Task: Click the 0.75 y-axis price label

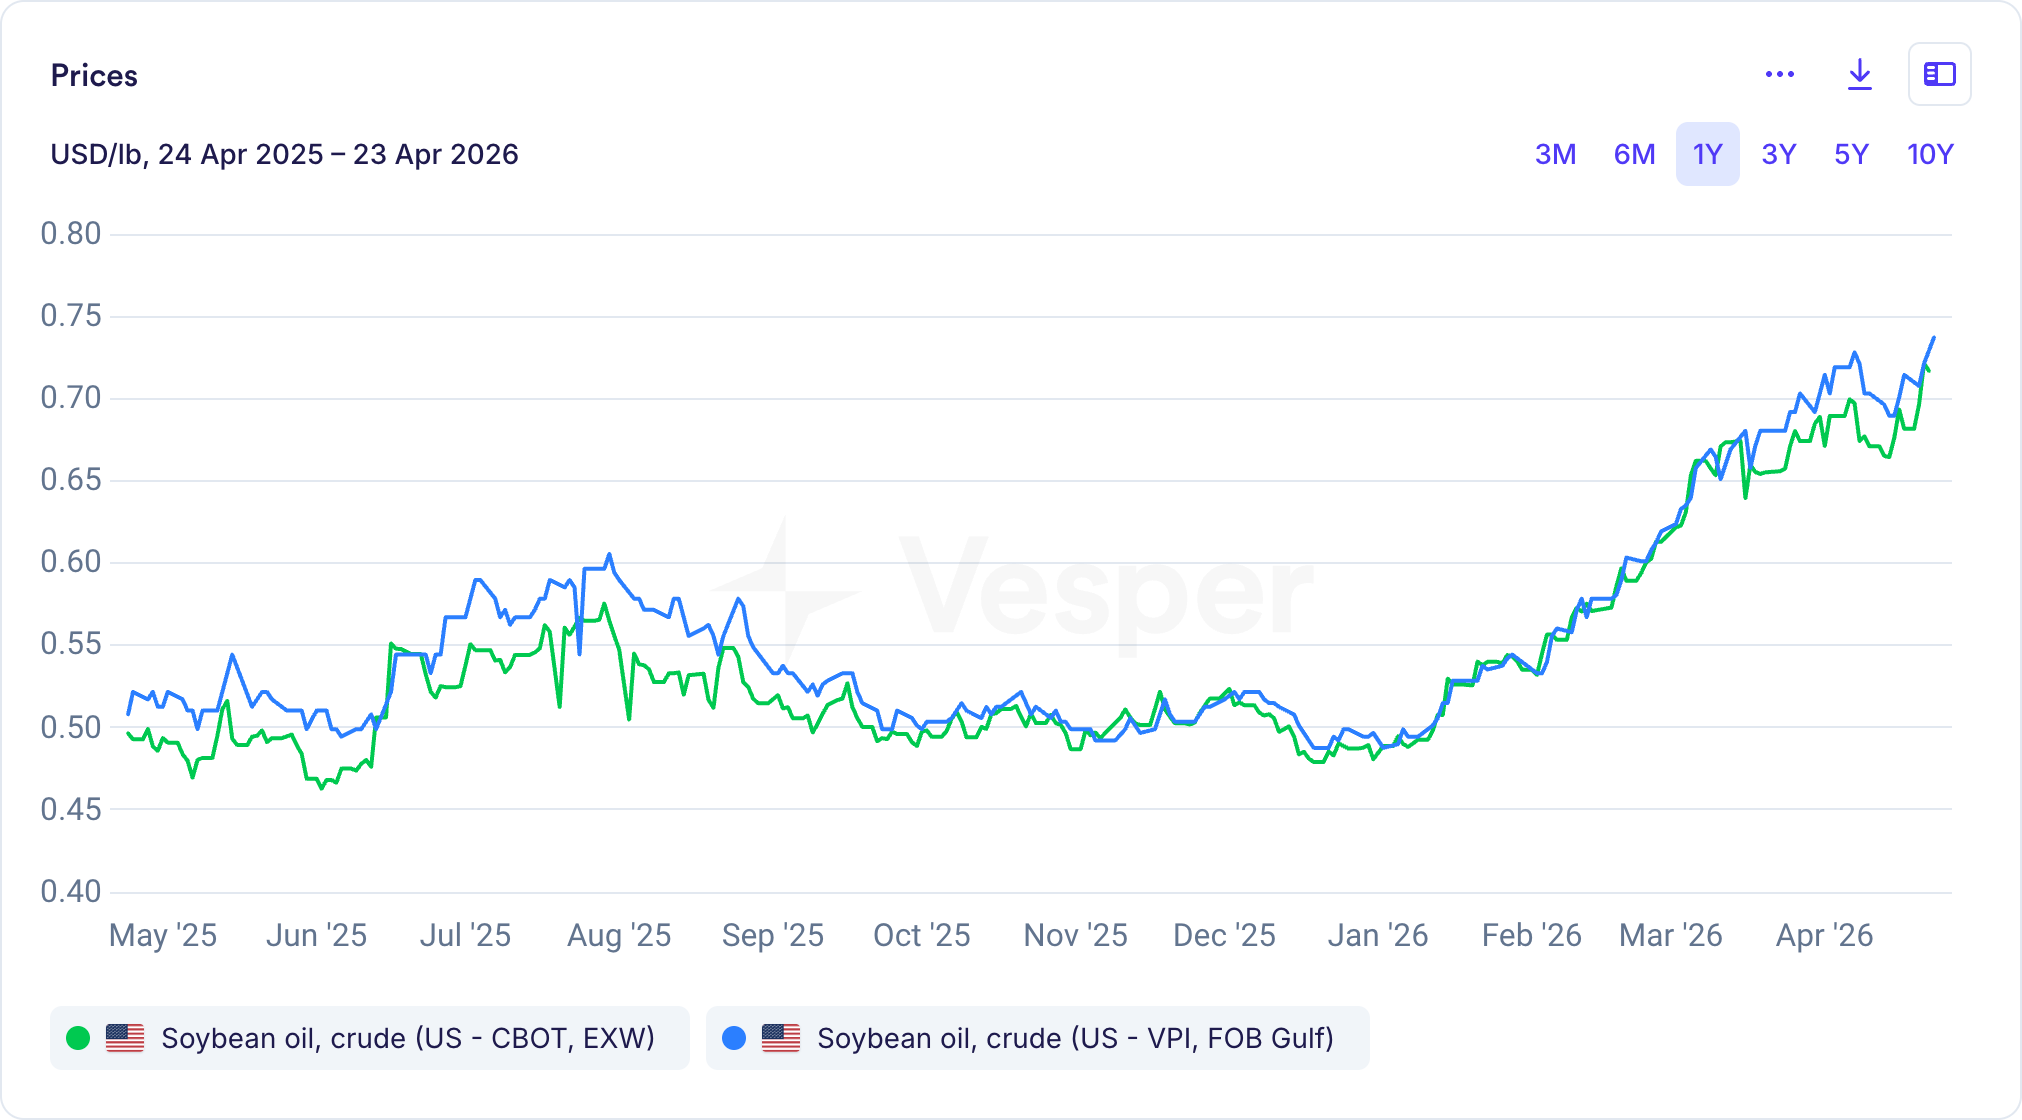Action: click(71, 316)
